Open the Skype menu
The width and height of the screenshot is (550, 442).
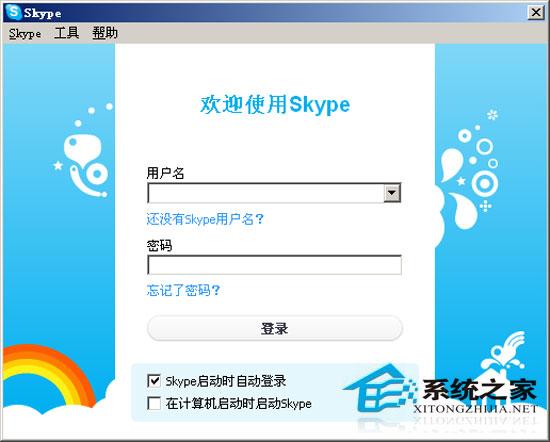(25, 33)
